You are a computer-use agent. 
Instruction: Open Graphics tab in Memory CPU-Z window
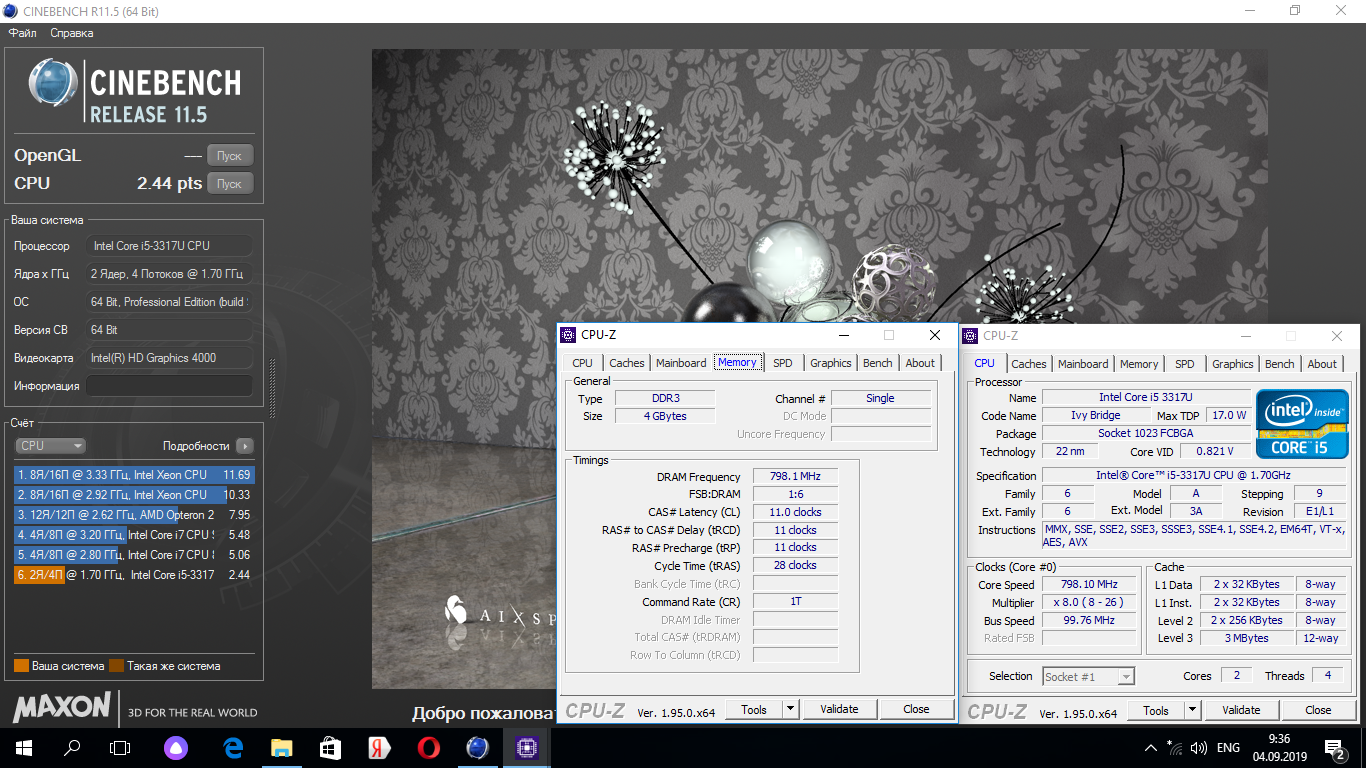(831, 363)
